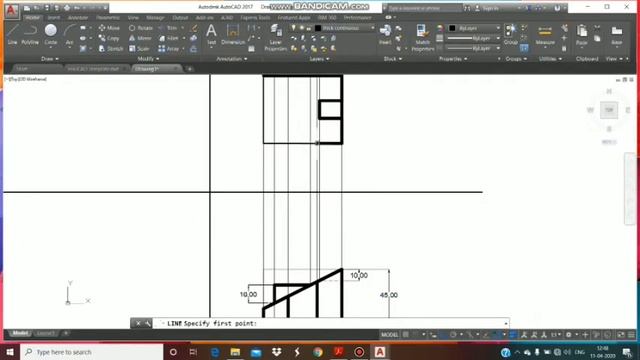Viewport: 640px width, 360px height.
Task: Open the Home ribbon tab
Action: coord(32,18)
